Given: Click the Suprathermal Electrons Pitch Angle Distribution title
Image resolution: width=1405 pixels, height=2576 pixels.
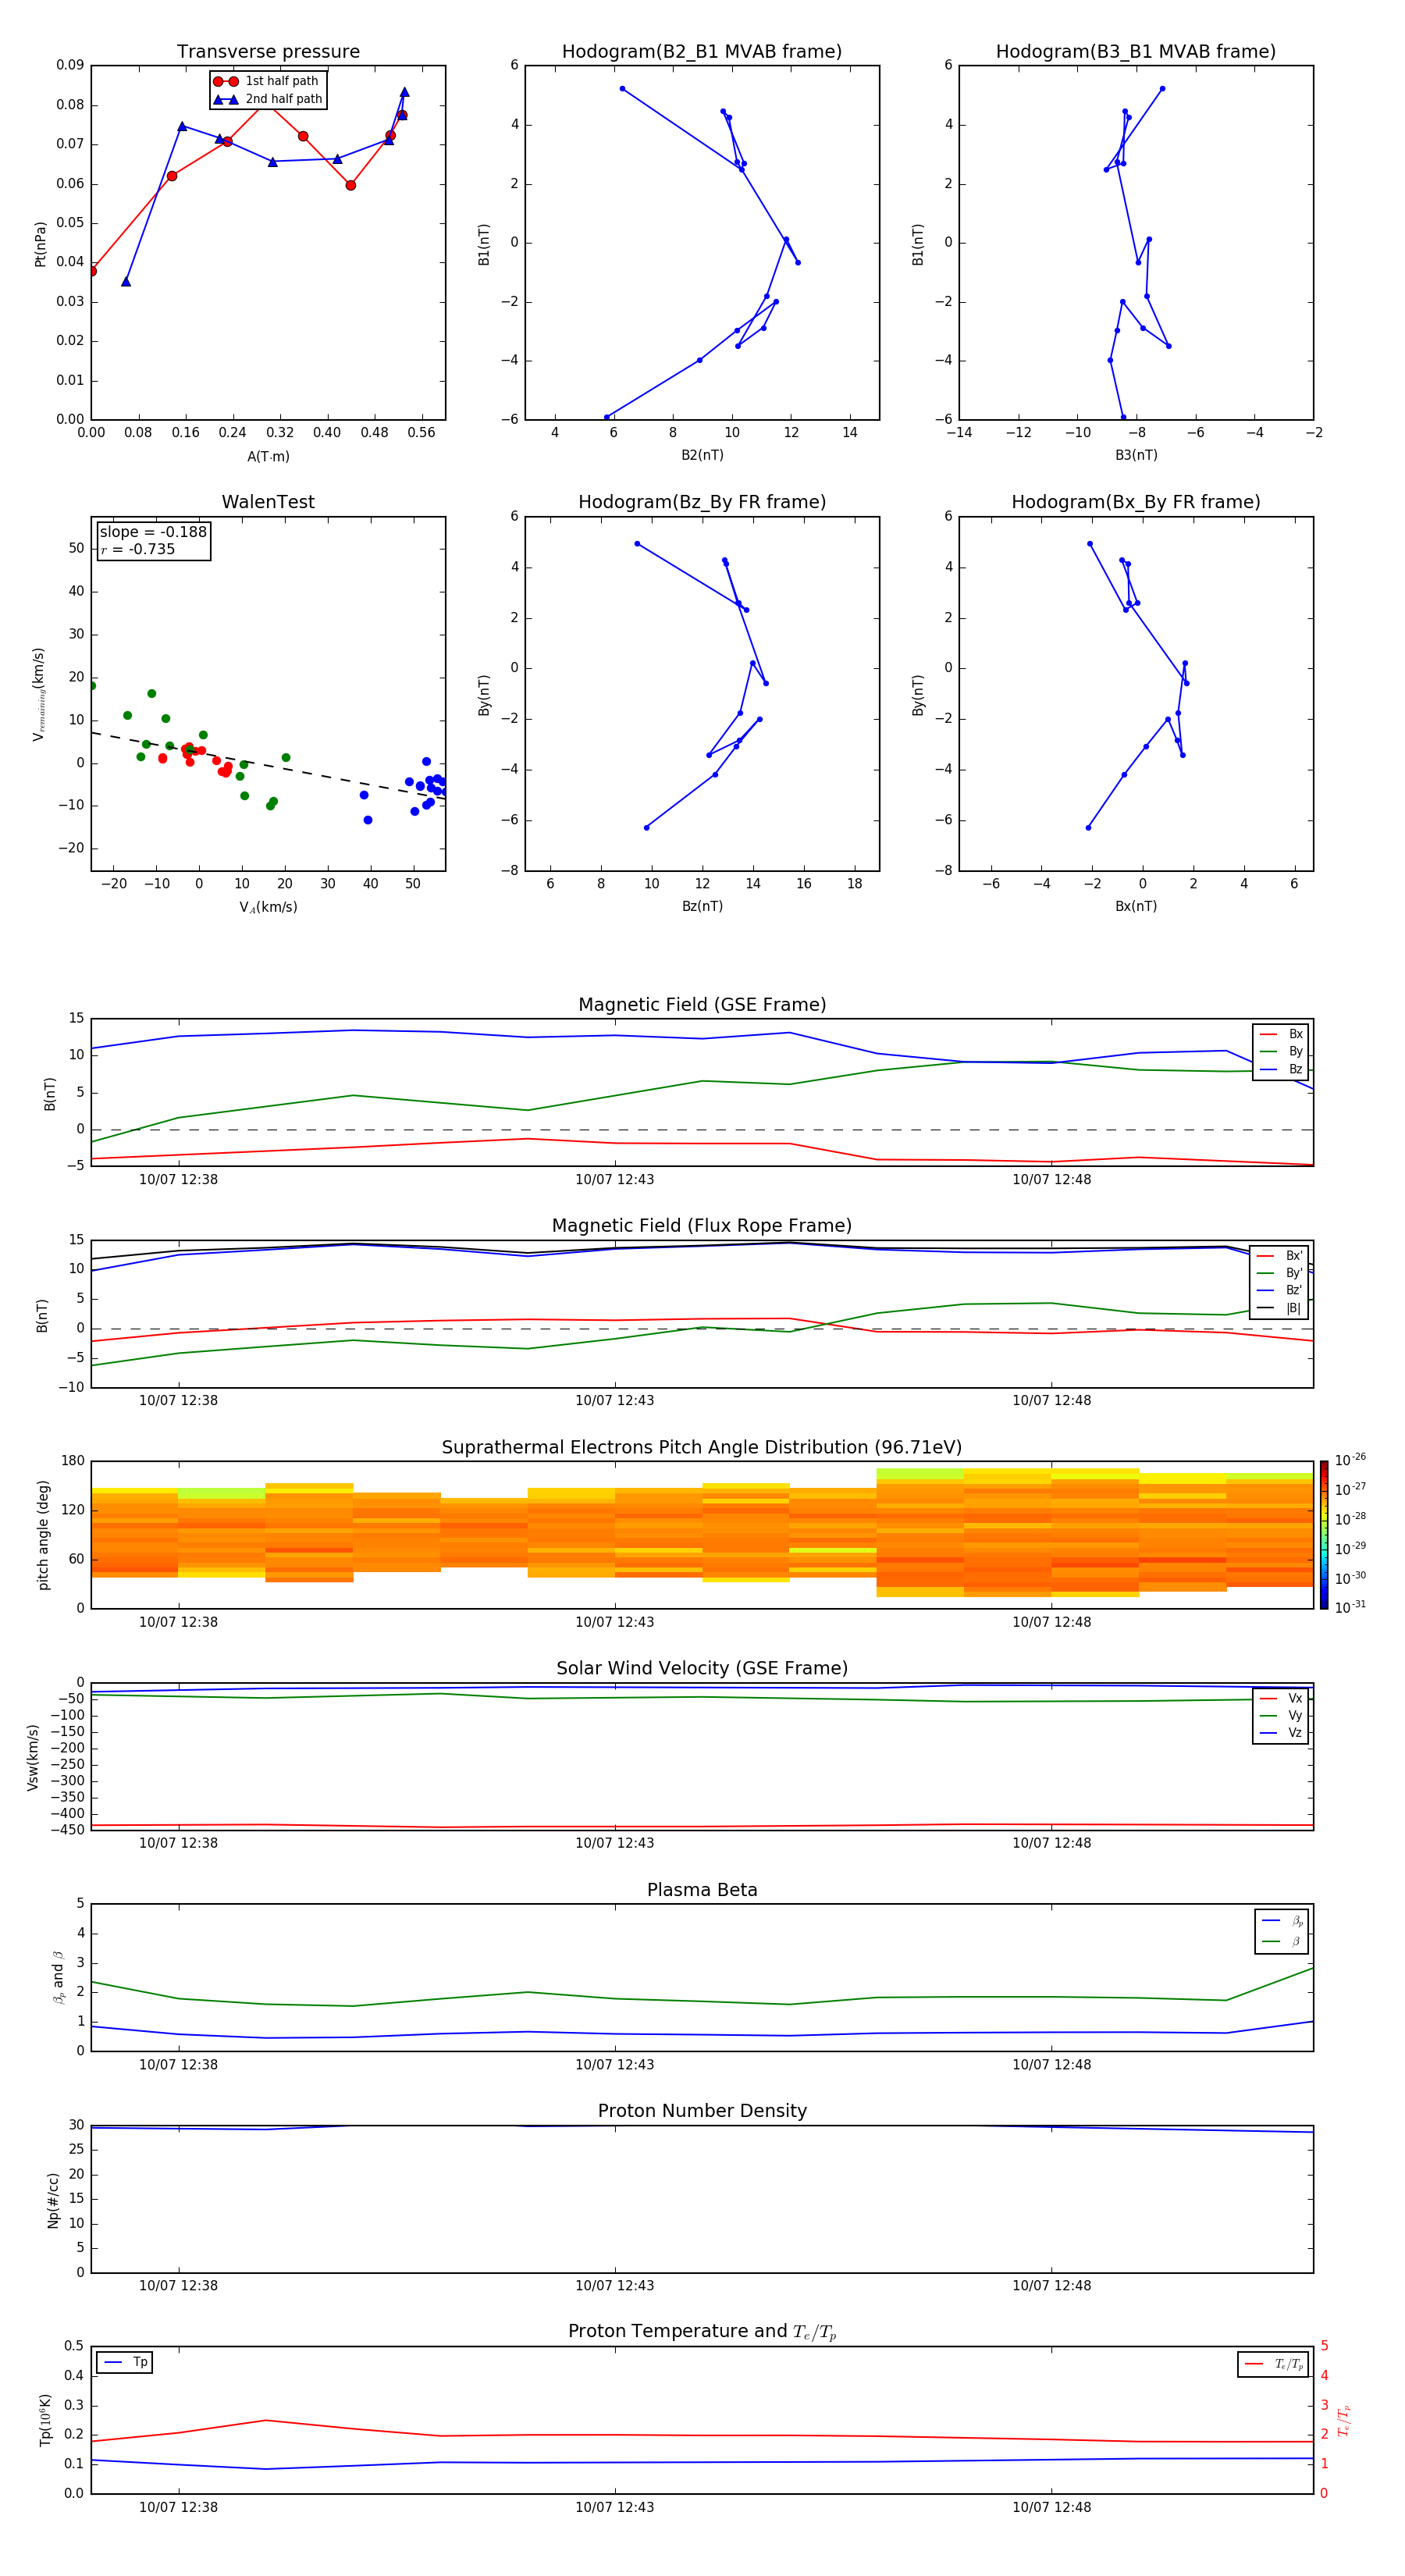Looking at the screenshot, I should point(702,1448).
